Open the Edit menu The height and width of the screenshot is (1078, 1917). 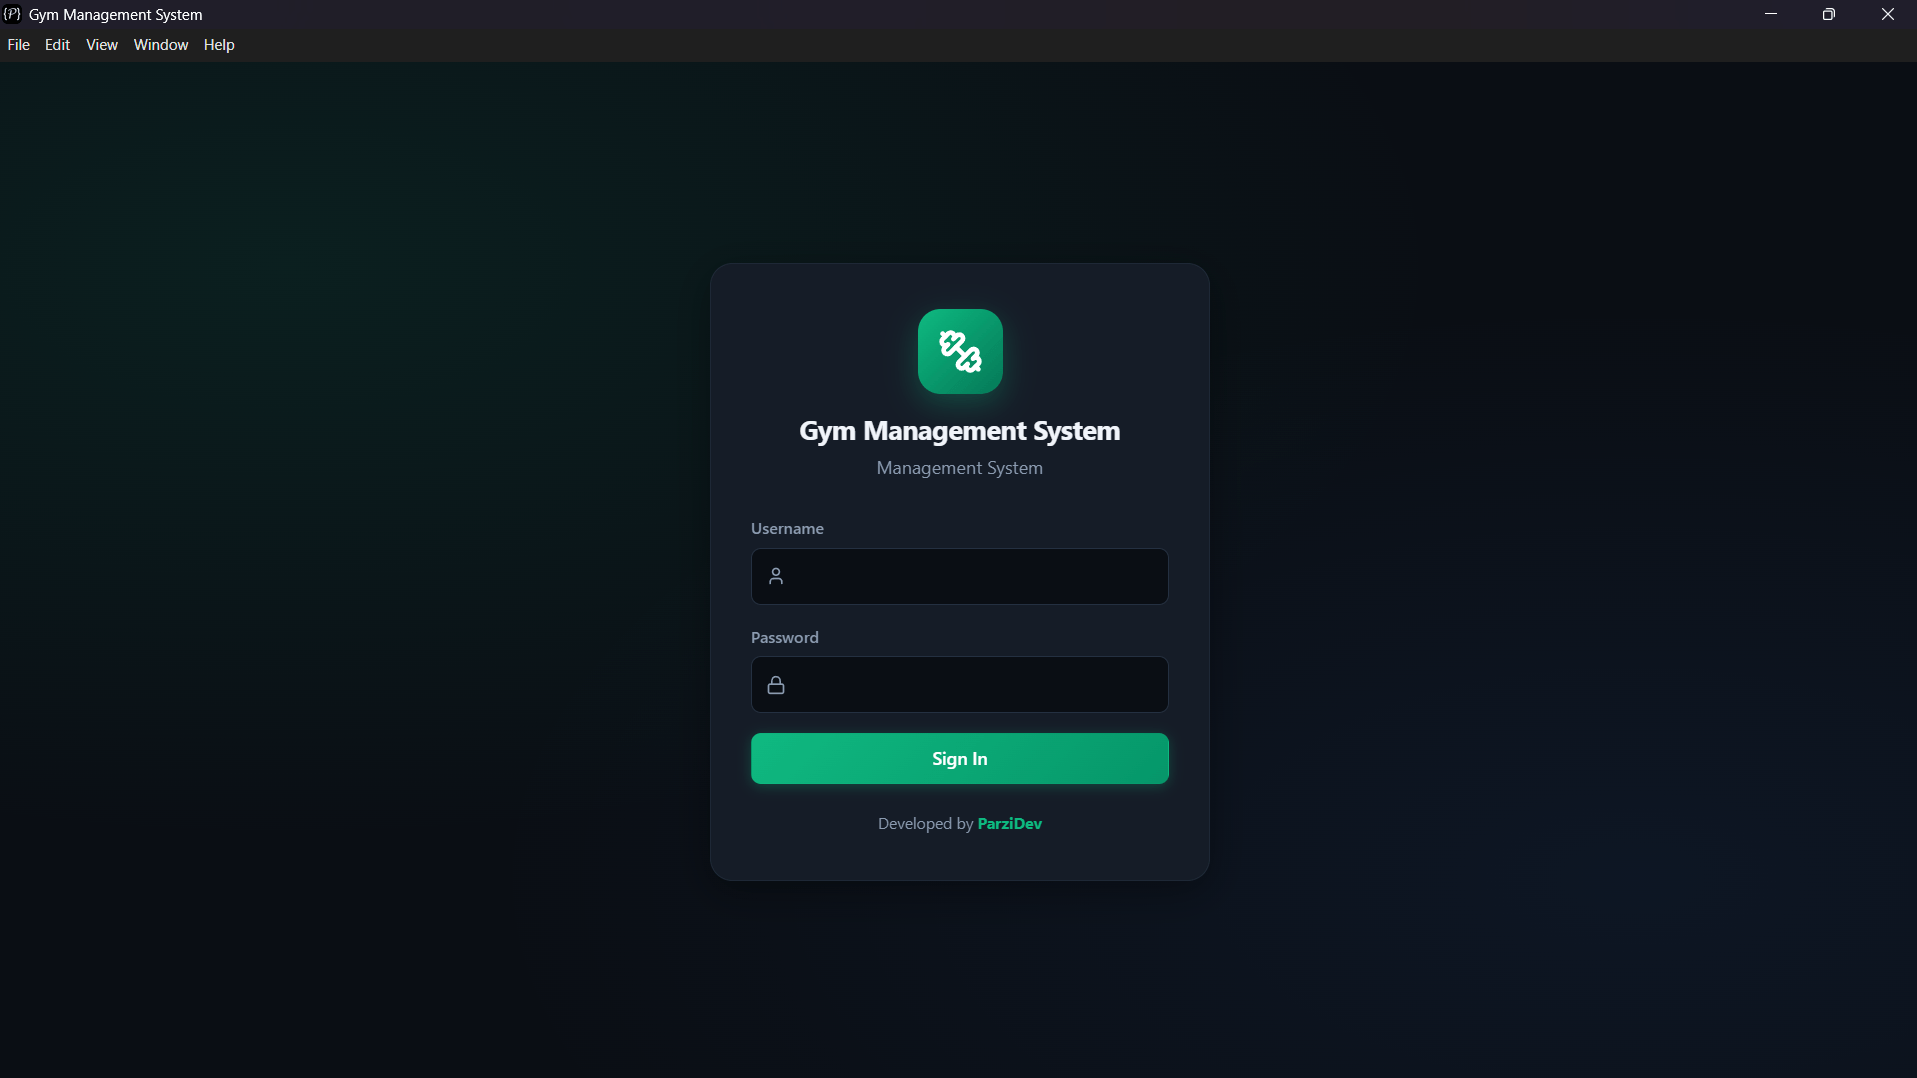click(58, 45)
